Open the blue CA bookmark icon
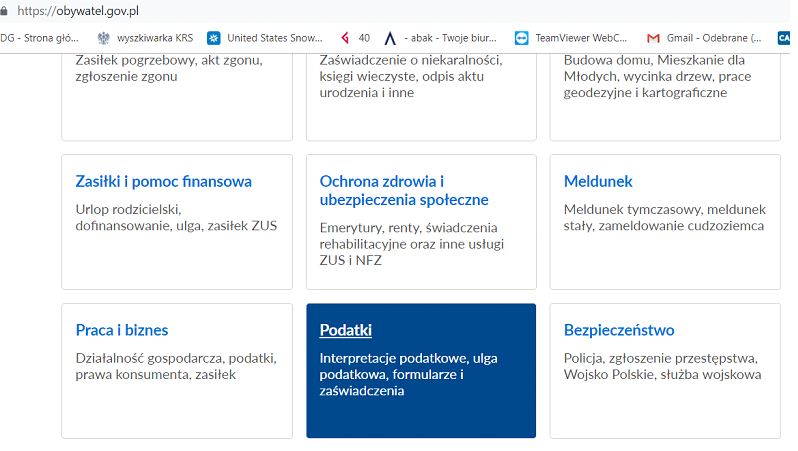Screen dimensions: 798x451 click(x=784, y=38)
